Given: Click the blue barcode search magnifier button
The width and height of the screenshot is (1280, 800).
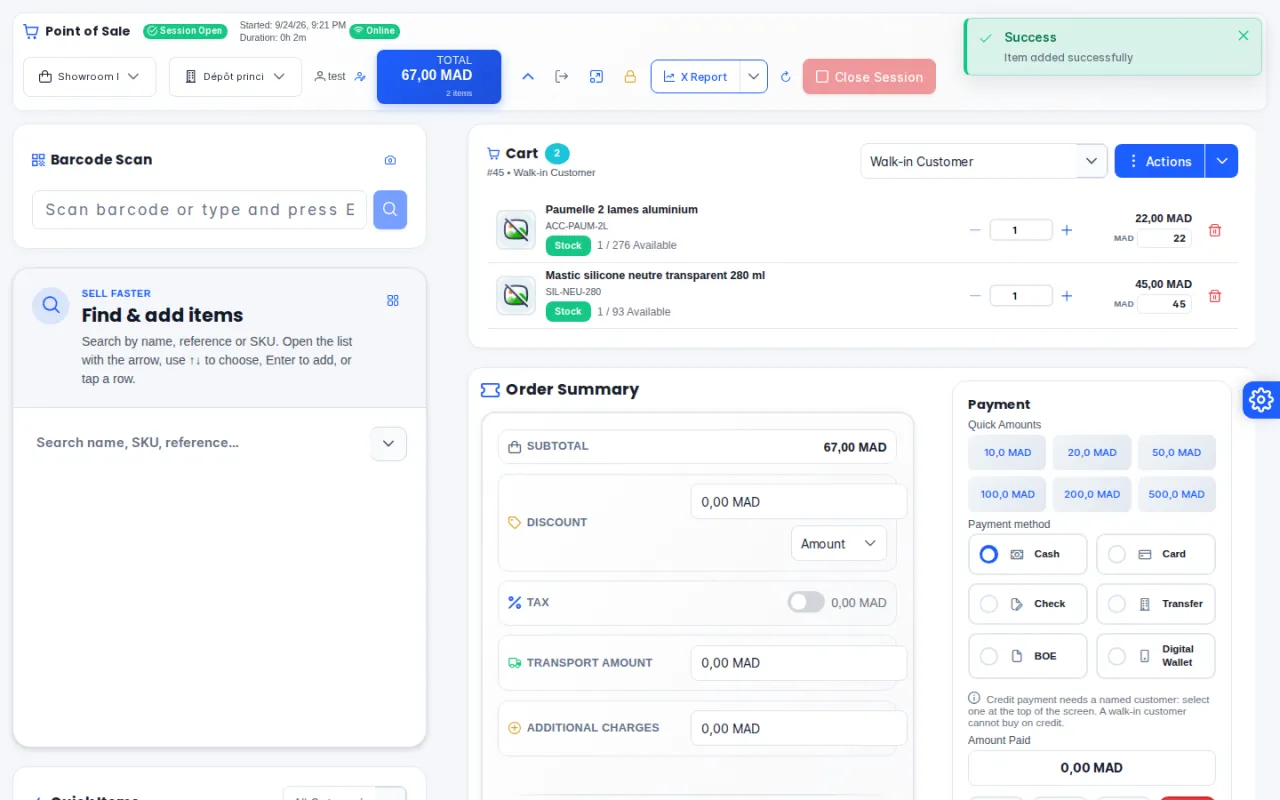Looking at the screenshot, I should point(390,210).
